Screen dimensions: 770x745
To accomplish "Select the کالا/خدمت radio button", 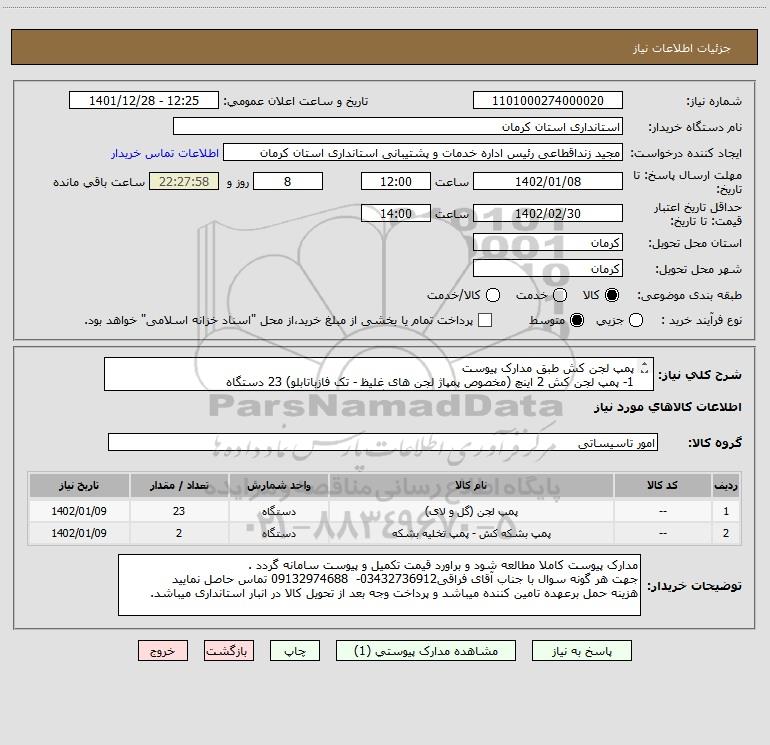I will pos(493,295).
